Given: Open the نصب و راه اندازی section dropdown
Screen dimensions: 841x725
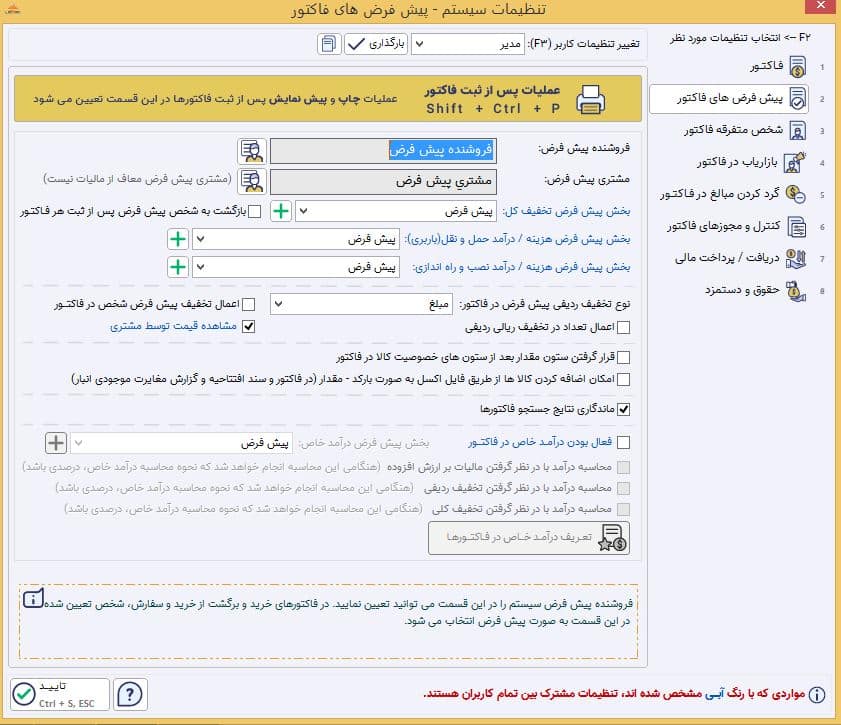Looking at the screenshot, I should (296, 267).
